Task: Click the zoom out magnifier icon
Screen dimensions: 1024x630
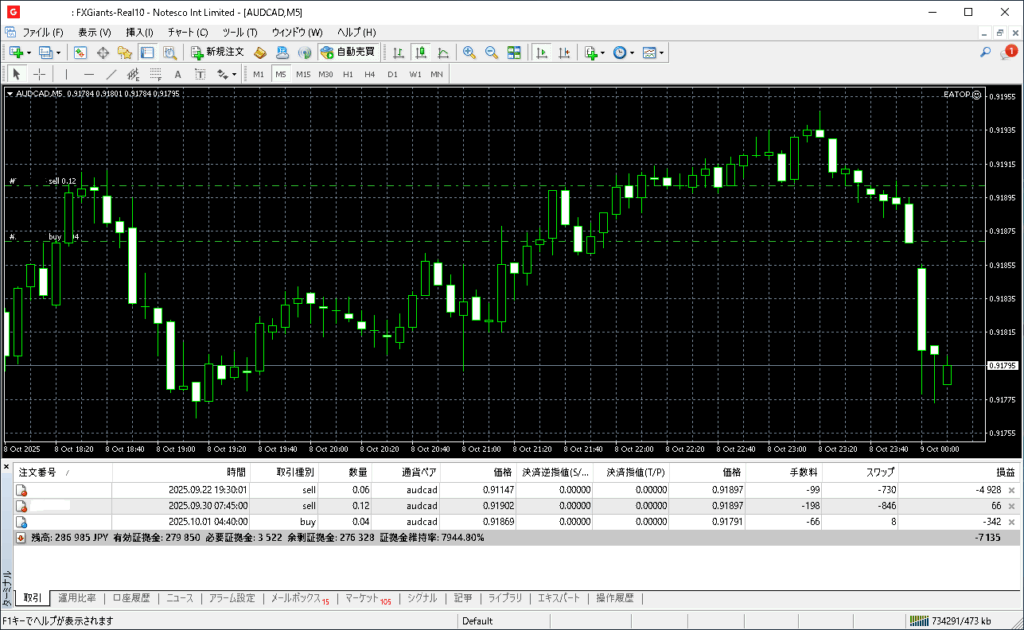Action: coord(491,52)
